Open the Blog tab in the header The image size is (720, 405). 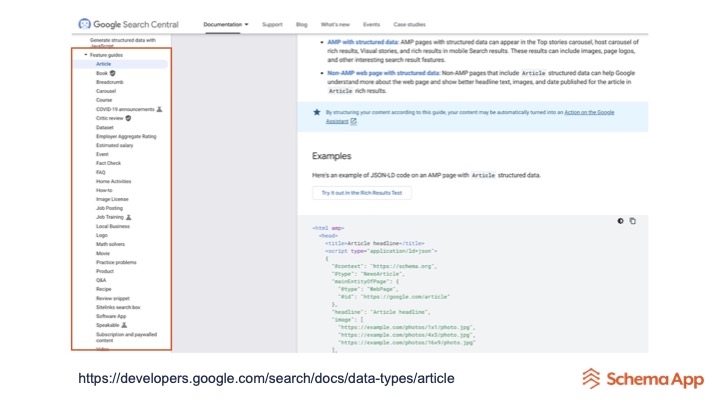(302, 24)
